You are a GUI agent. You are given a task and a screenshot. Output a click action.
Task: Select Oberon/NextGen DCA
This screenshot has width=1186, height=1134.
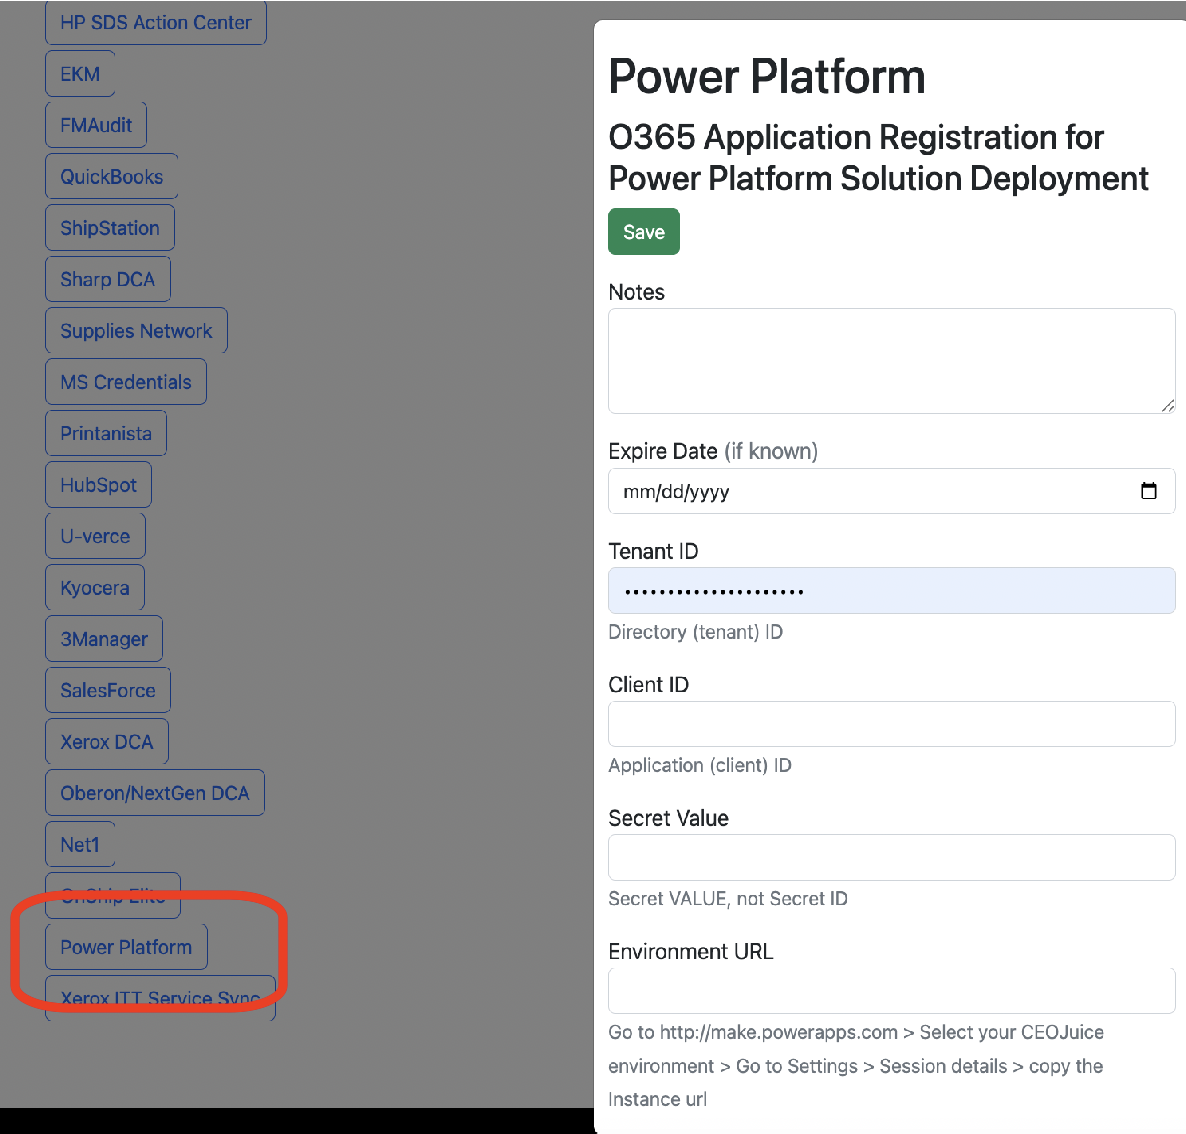coord(155,793)
